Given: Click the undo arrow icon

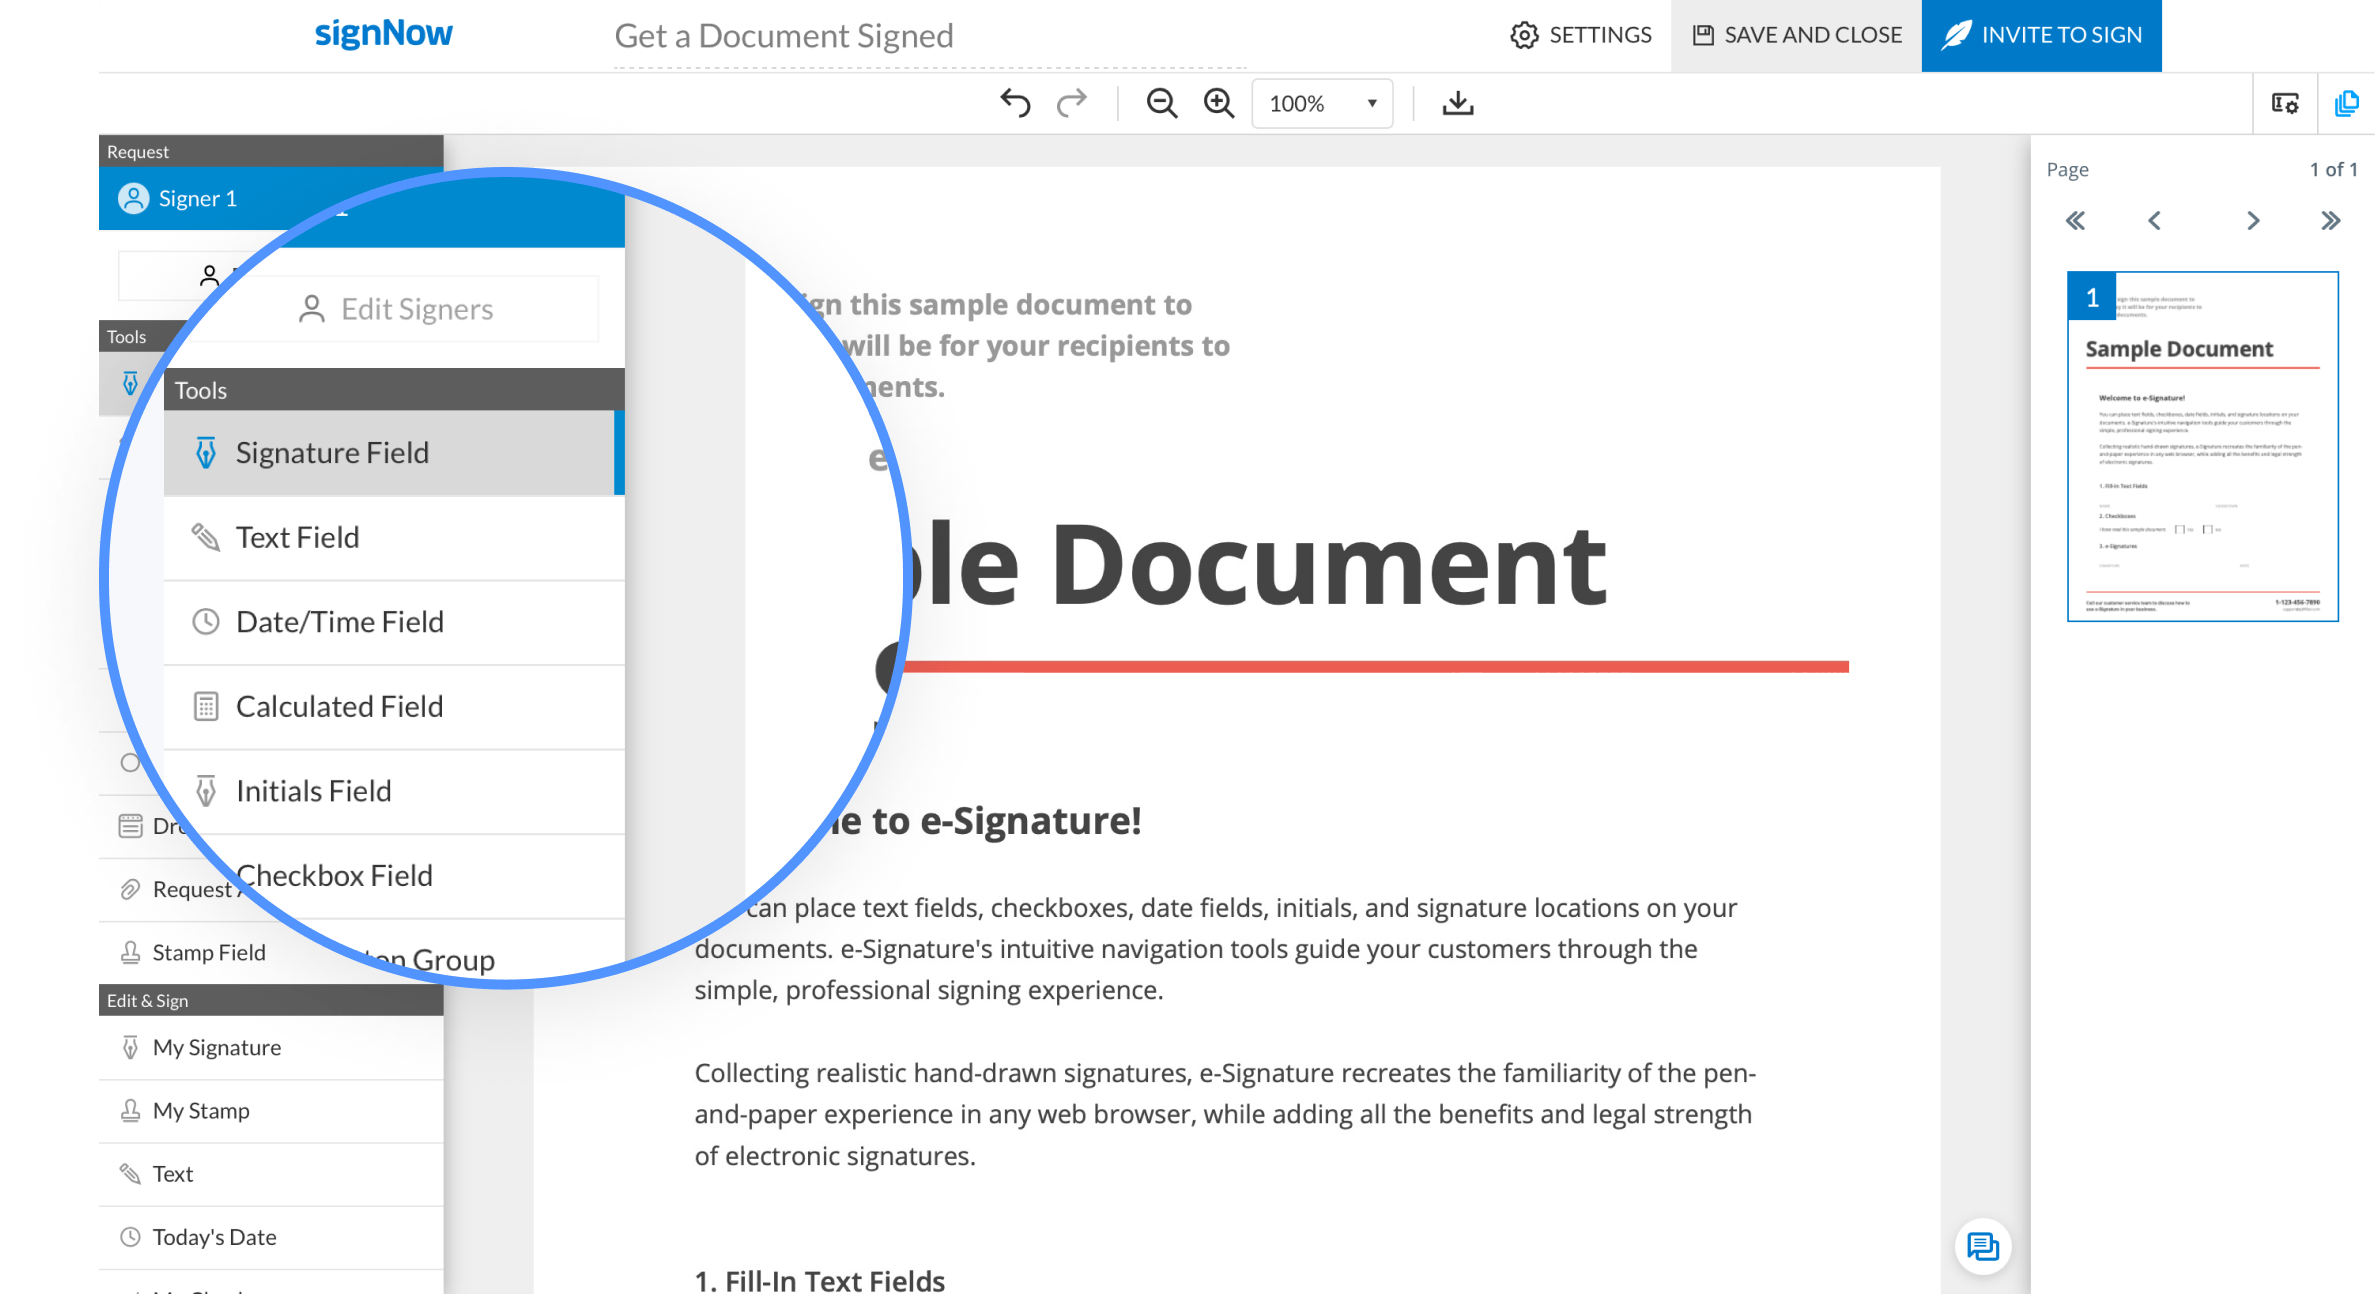Looking at the screenshot, I should pyautogui.click(x=1015, y=103).
